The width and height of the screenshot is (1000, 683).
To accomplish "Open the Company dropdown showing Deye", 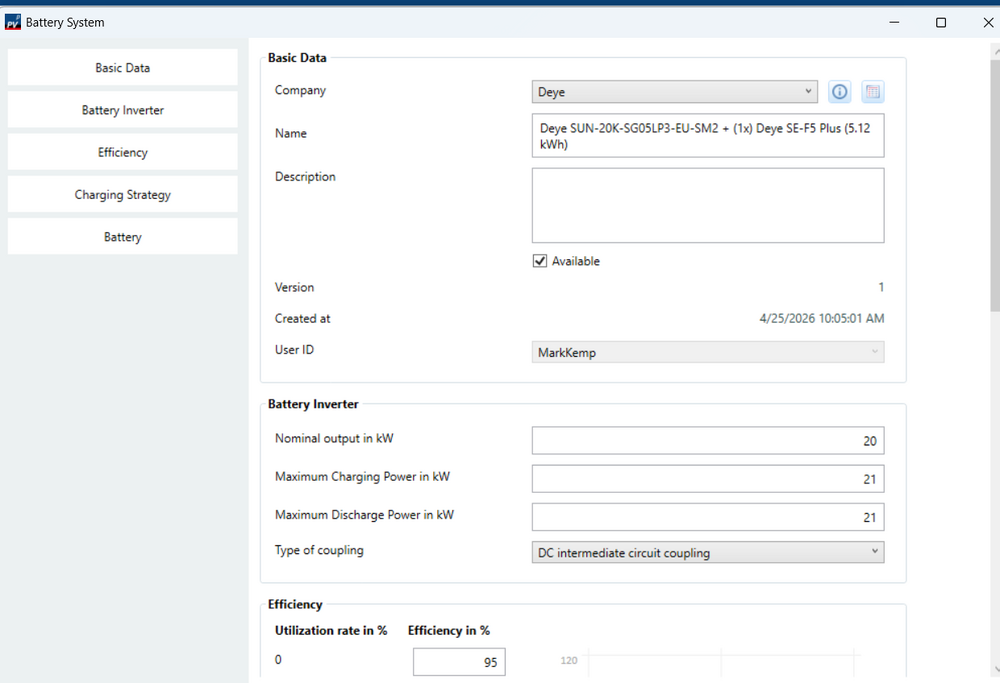I will [675, 92].
